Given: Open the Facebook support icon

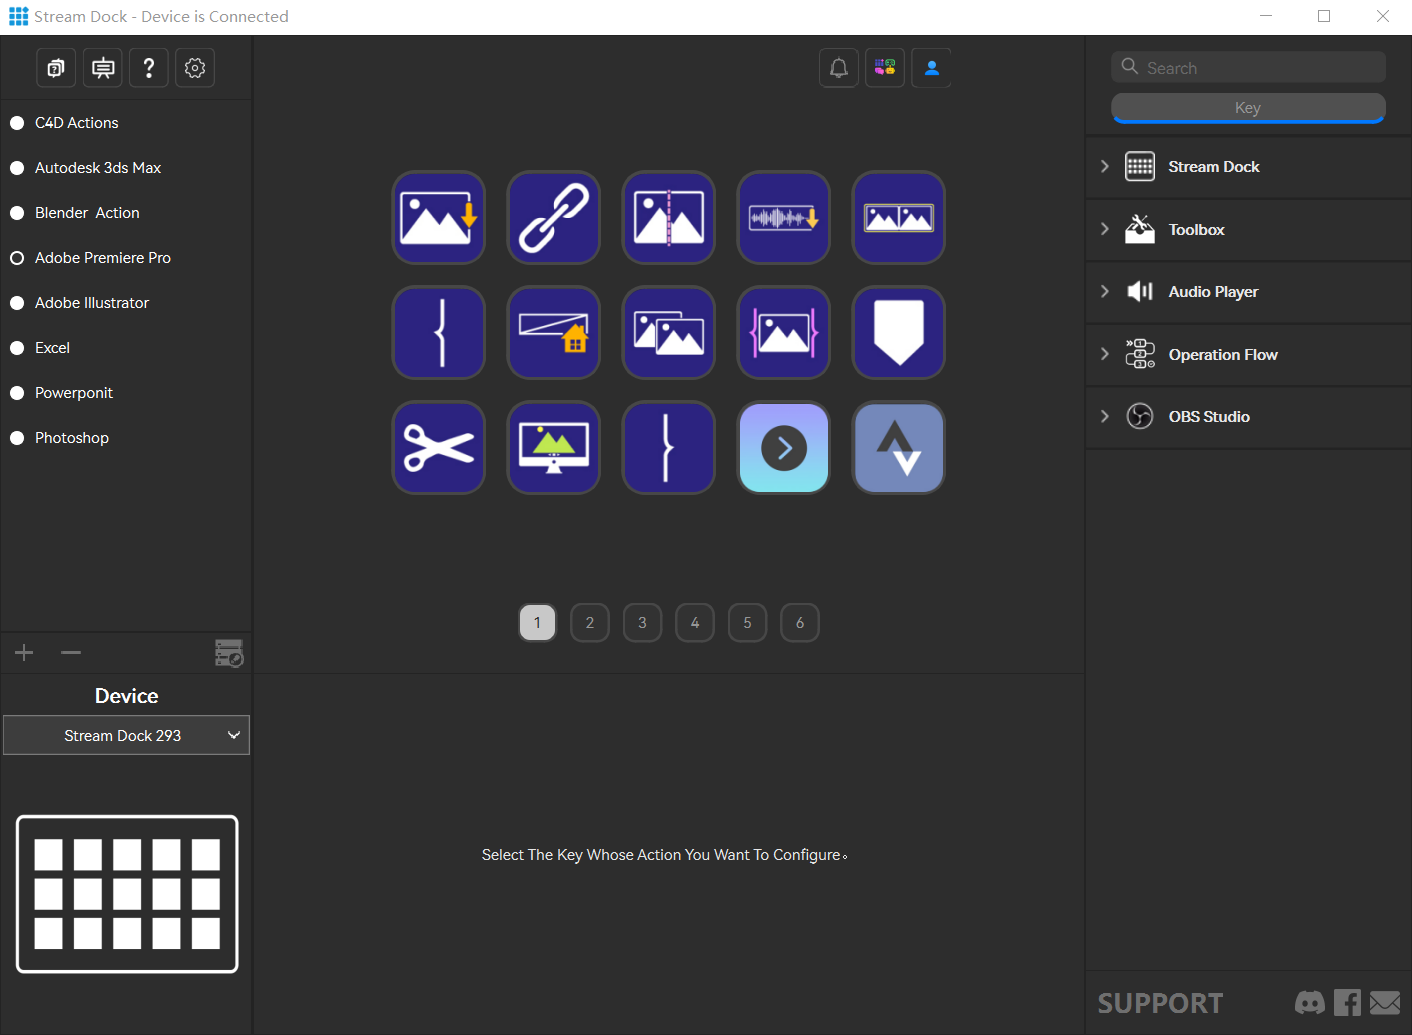Looking at the screenshot, I should (x=1347, y=1002).
